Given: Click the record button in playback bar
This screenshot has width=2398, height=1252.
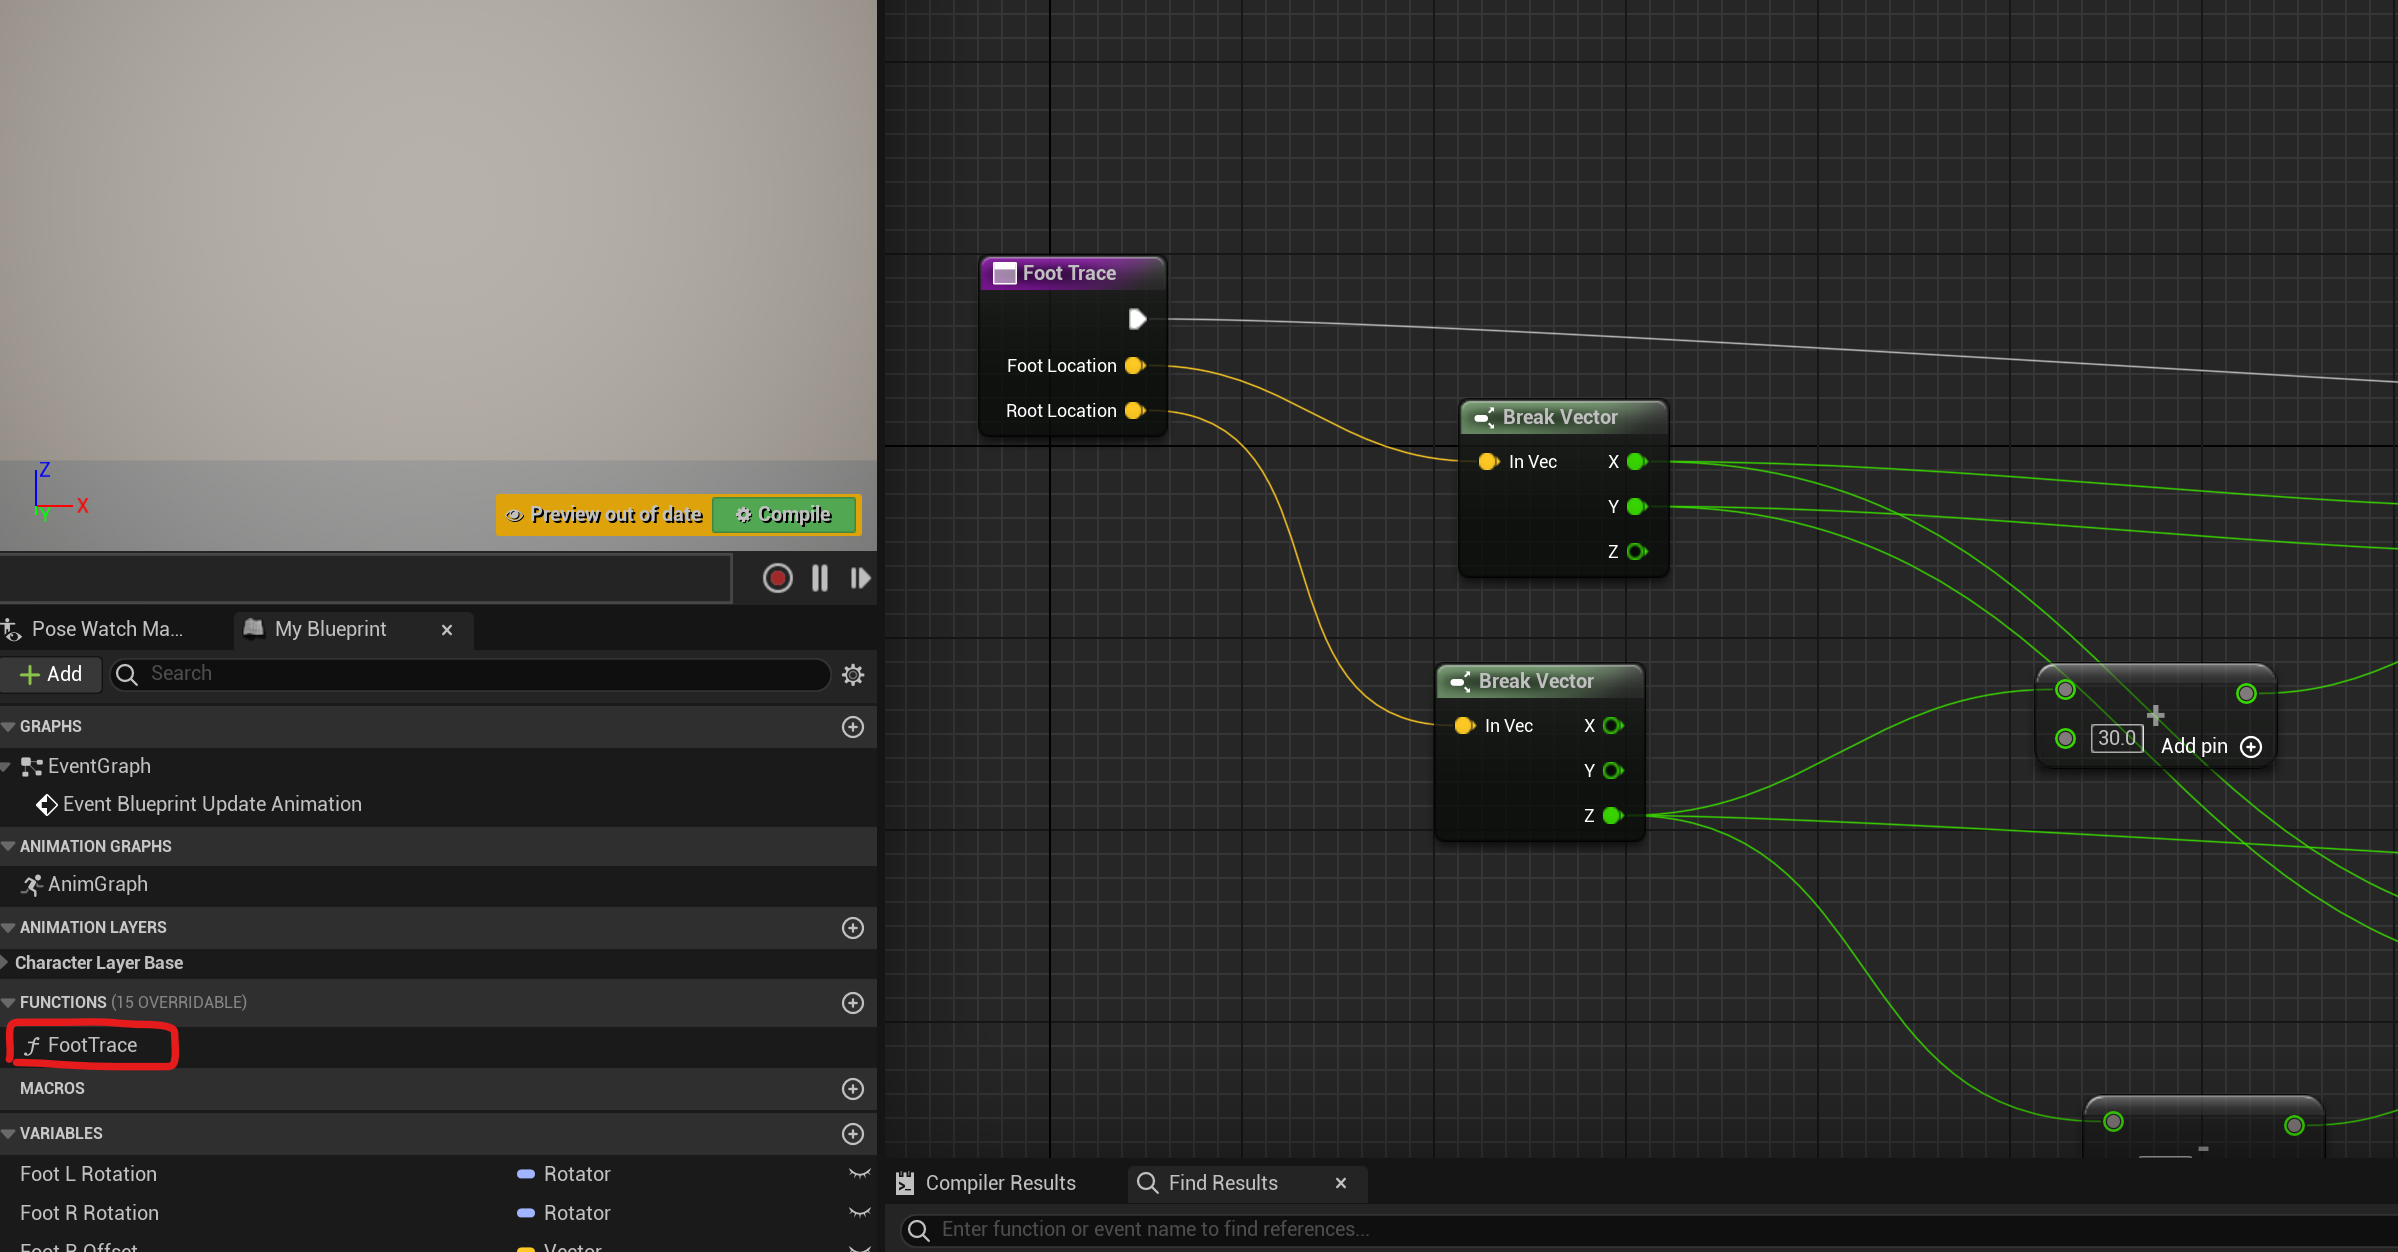Looking at the screenshot, I should tap(777, 578).
